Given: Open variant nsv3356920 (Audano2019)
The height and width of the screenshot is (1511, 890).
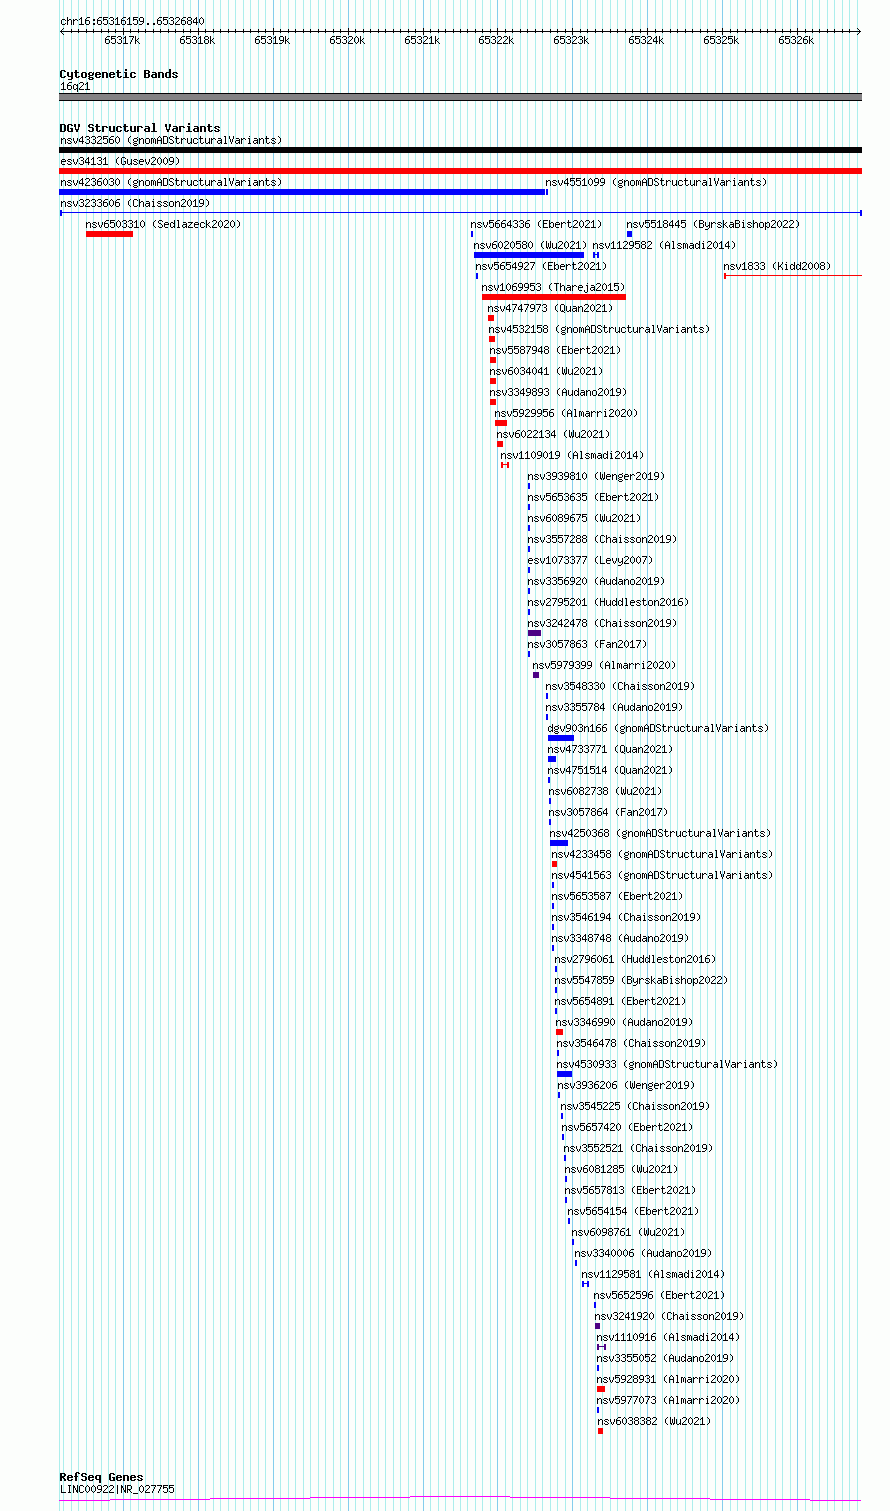Looking at the screenshot, I should coord(596,581).
